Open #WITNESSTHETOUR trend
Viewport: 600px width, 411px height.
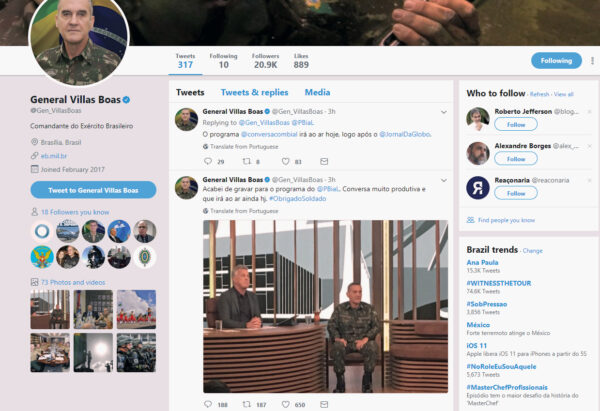tap(499, 283)
